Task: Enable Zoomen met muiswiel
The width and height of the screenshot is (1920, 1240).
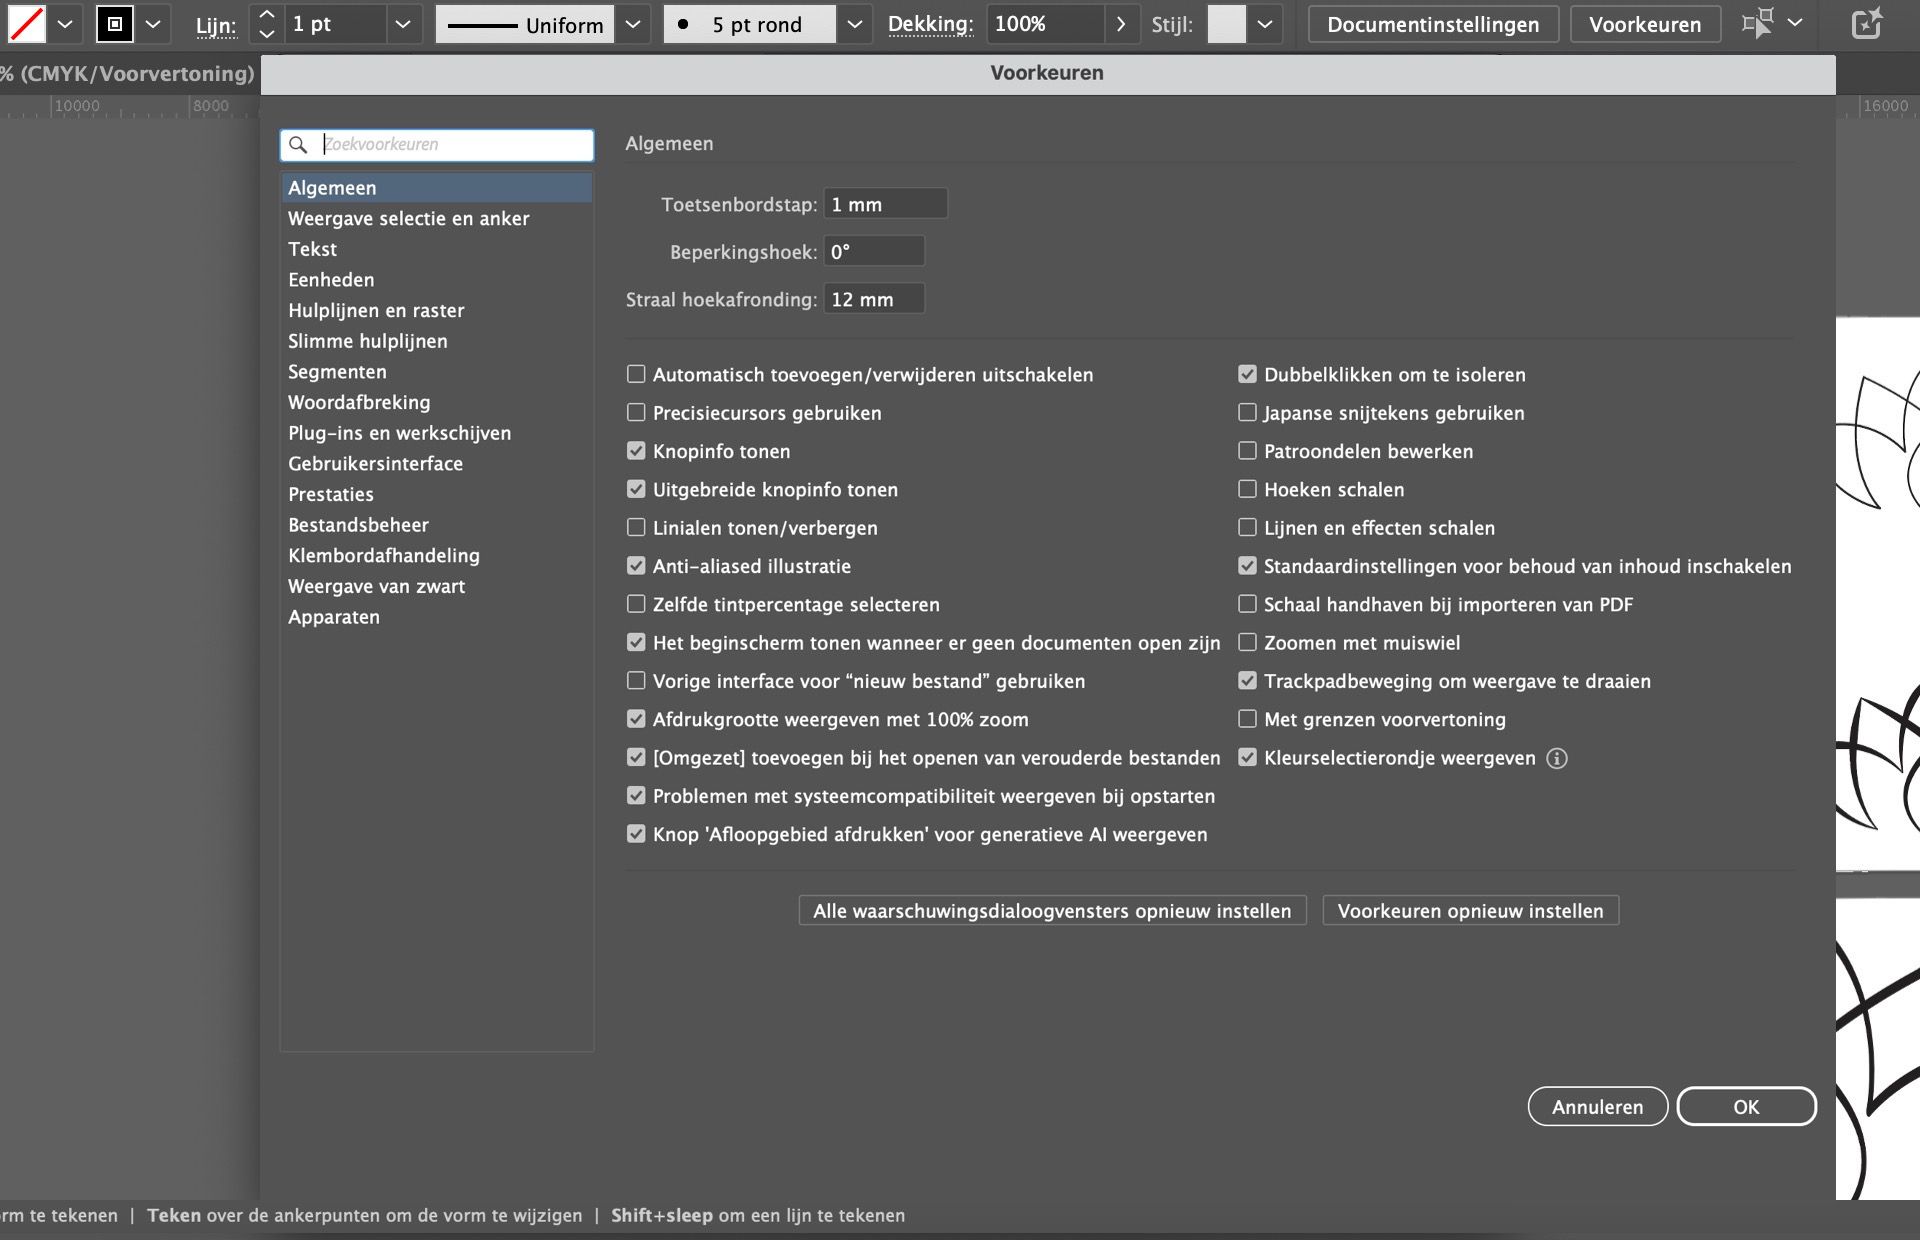Action: 1247,642
